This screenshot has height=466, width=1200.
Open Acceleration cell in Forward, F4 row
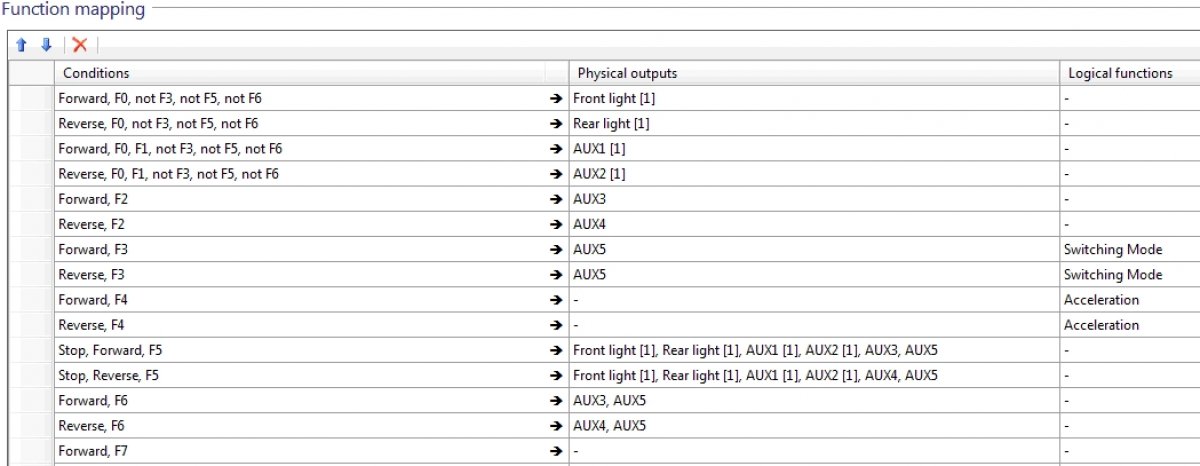[1130, 300]
